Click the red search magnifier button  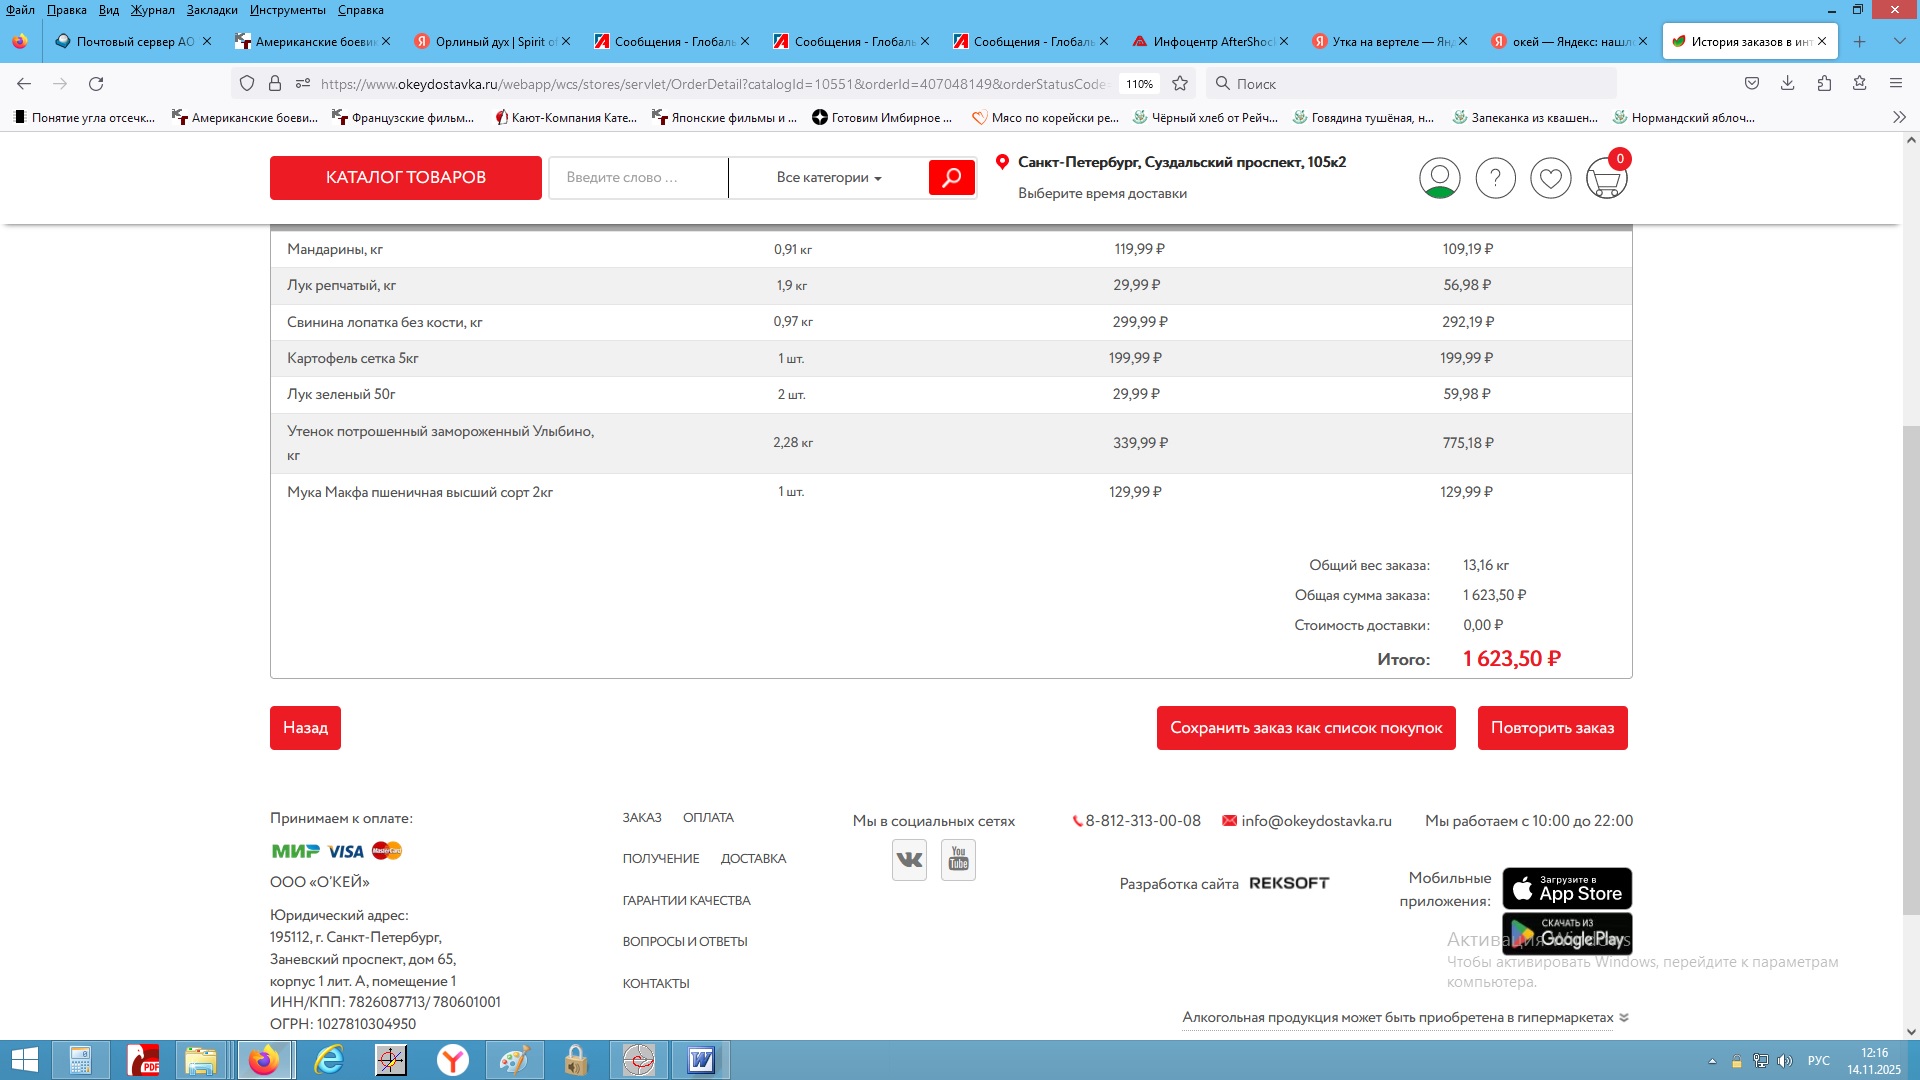(951, 178)
